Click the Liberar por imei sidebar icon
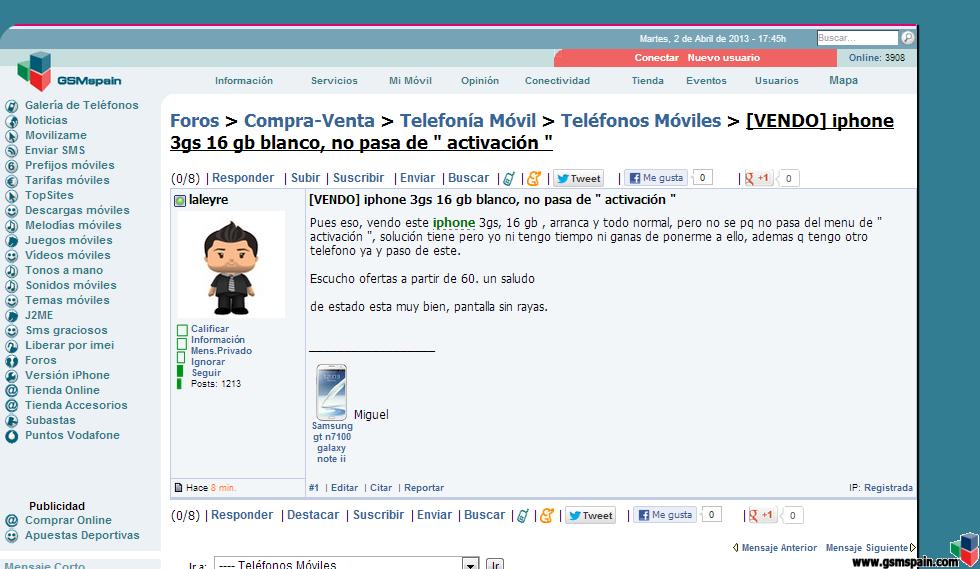 [x=11, y=346]
